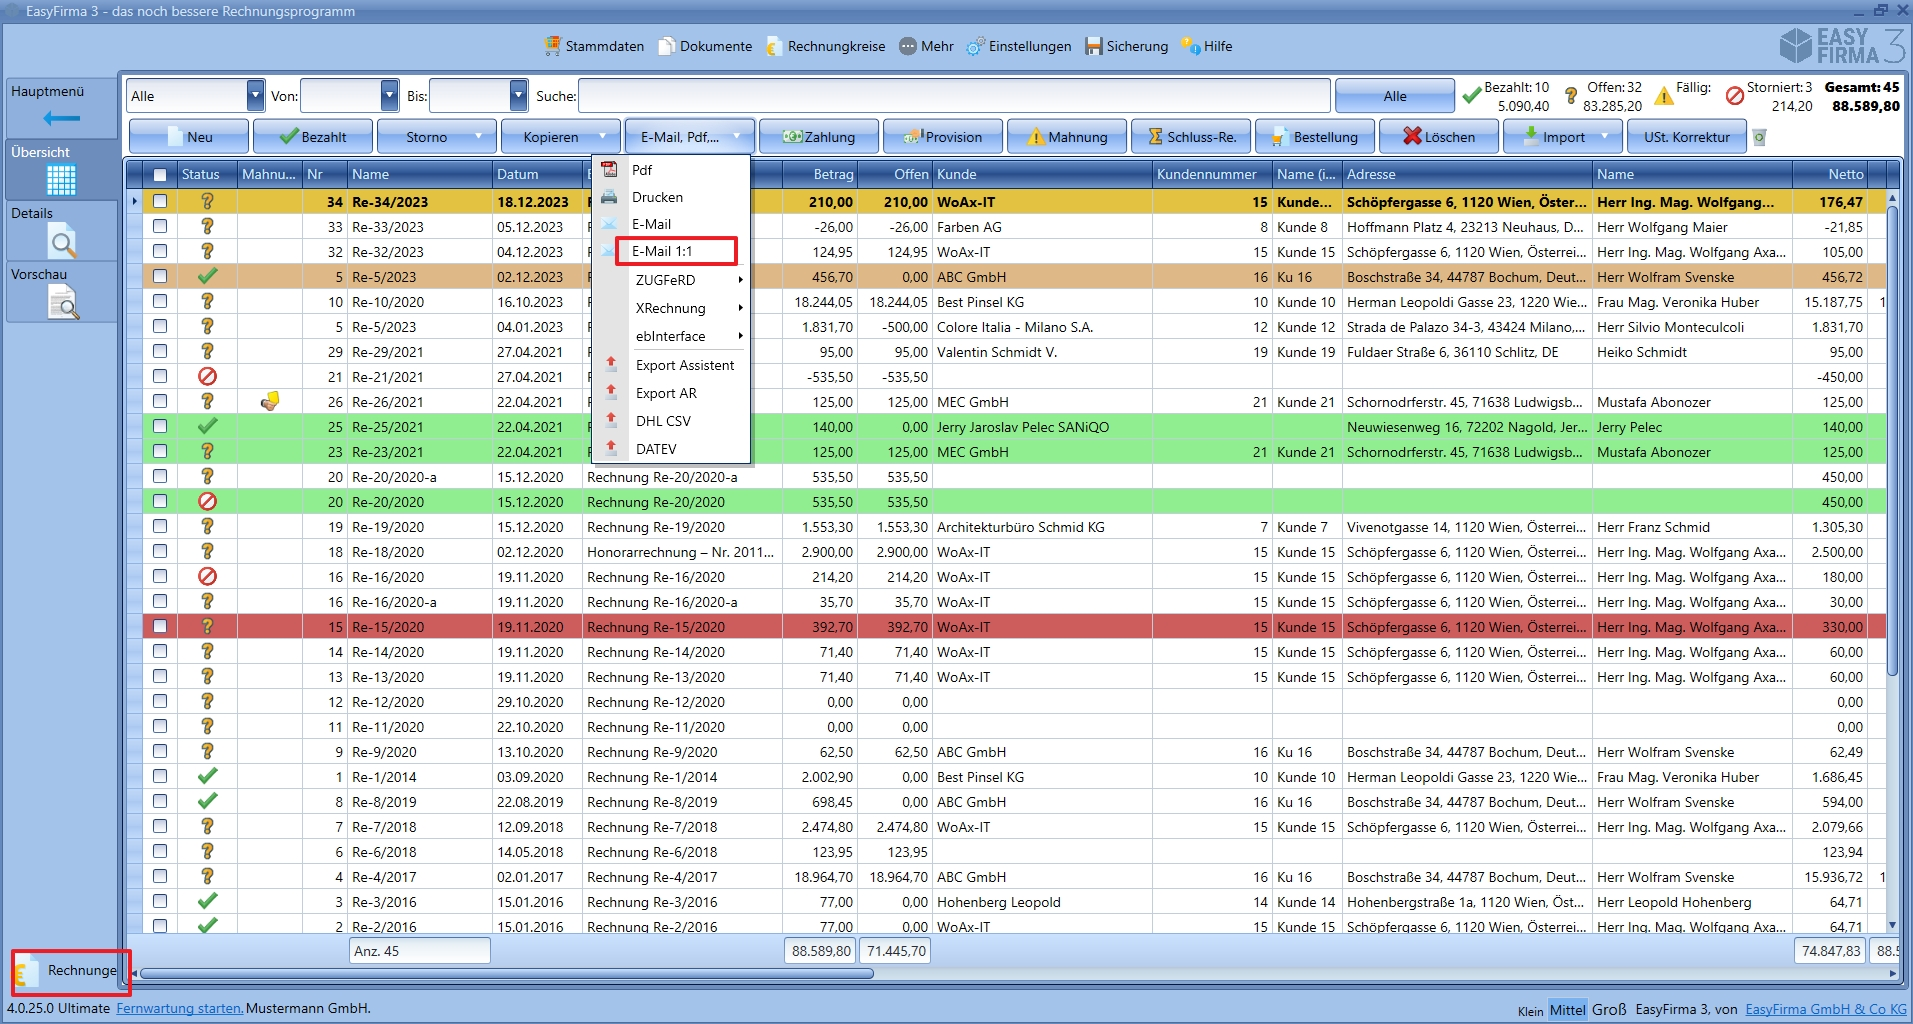This screenshot has width=1913, height=1024.
Task: Click the Mahnung icon in row Re-26/2021
Action: pyautogui.click(x=270, y=401)
